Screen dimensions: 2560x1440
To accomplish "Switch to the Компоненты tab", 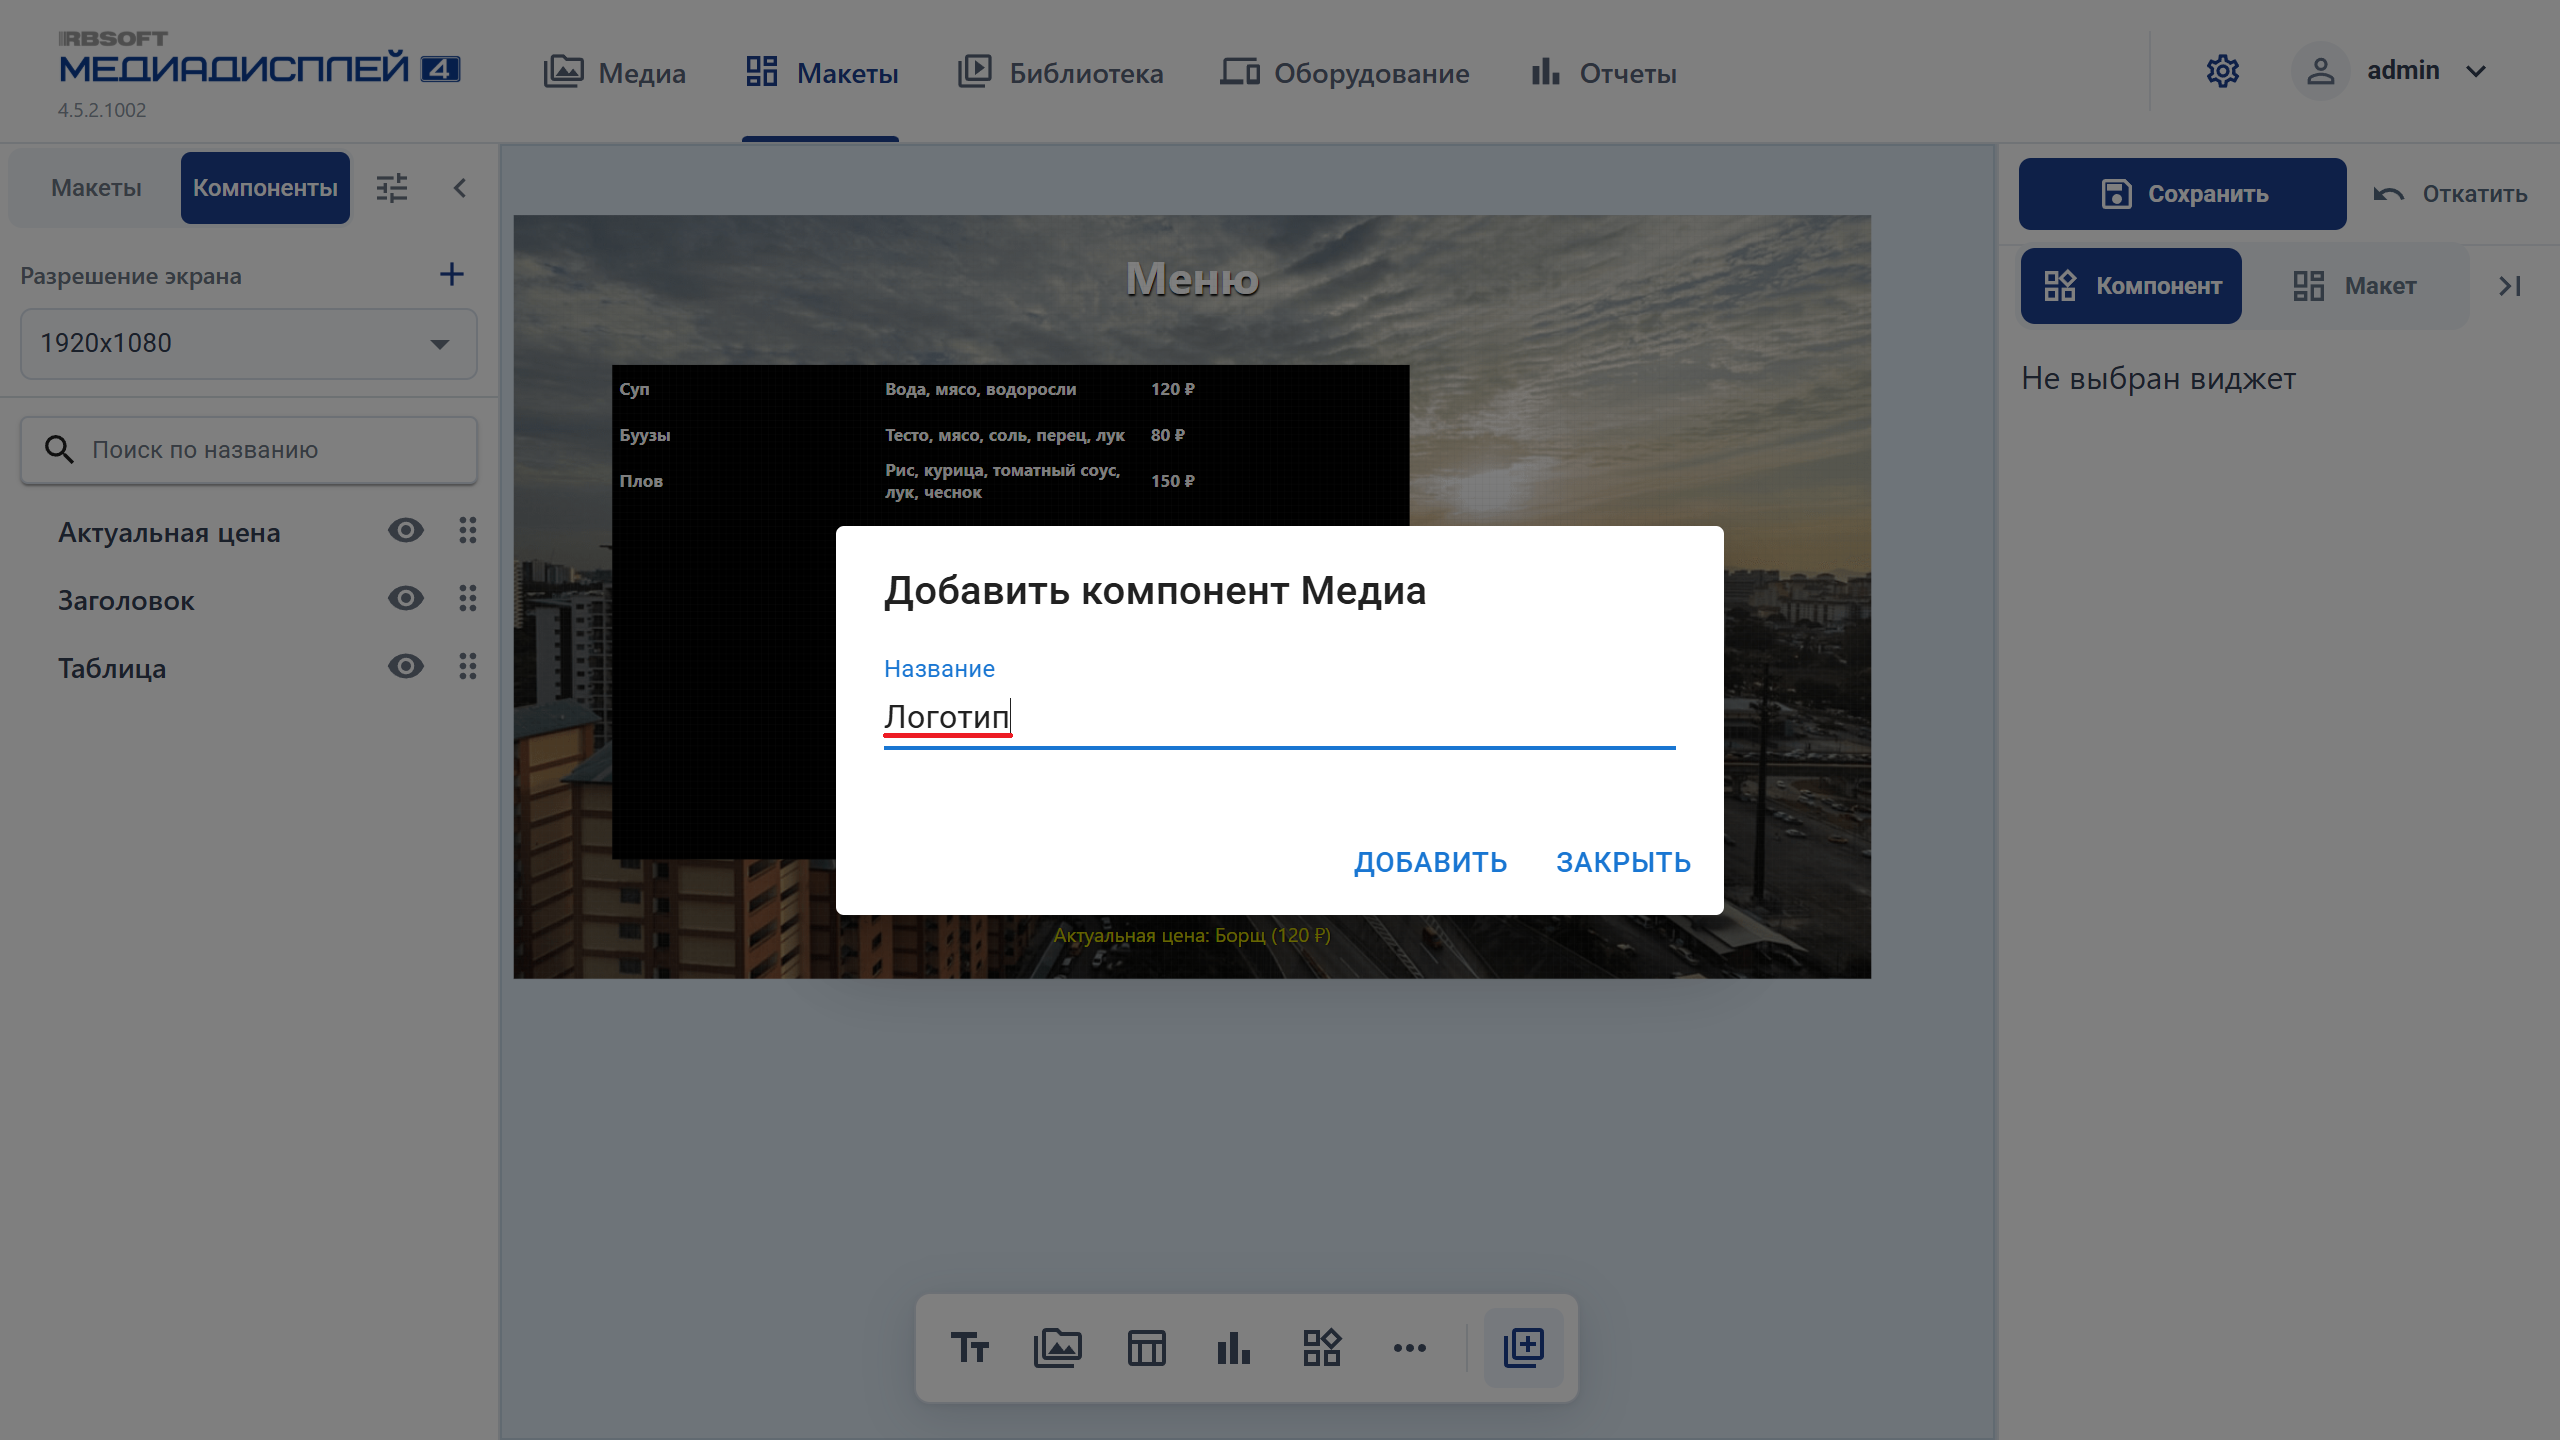I will [x=265, y=188].
